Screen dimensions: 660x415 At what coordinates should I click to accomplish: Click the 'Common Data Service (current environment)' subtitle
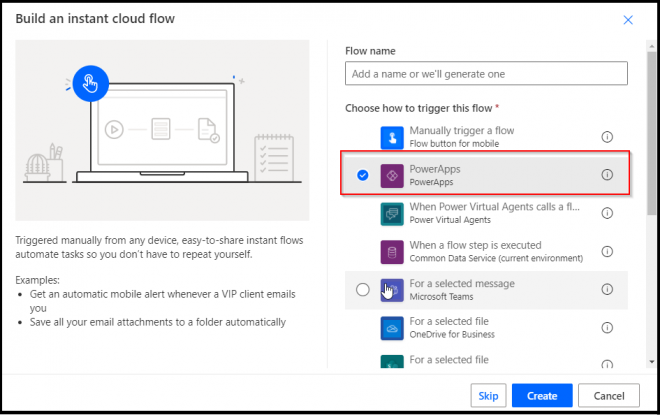[x=496, y=258]
